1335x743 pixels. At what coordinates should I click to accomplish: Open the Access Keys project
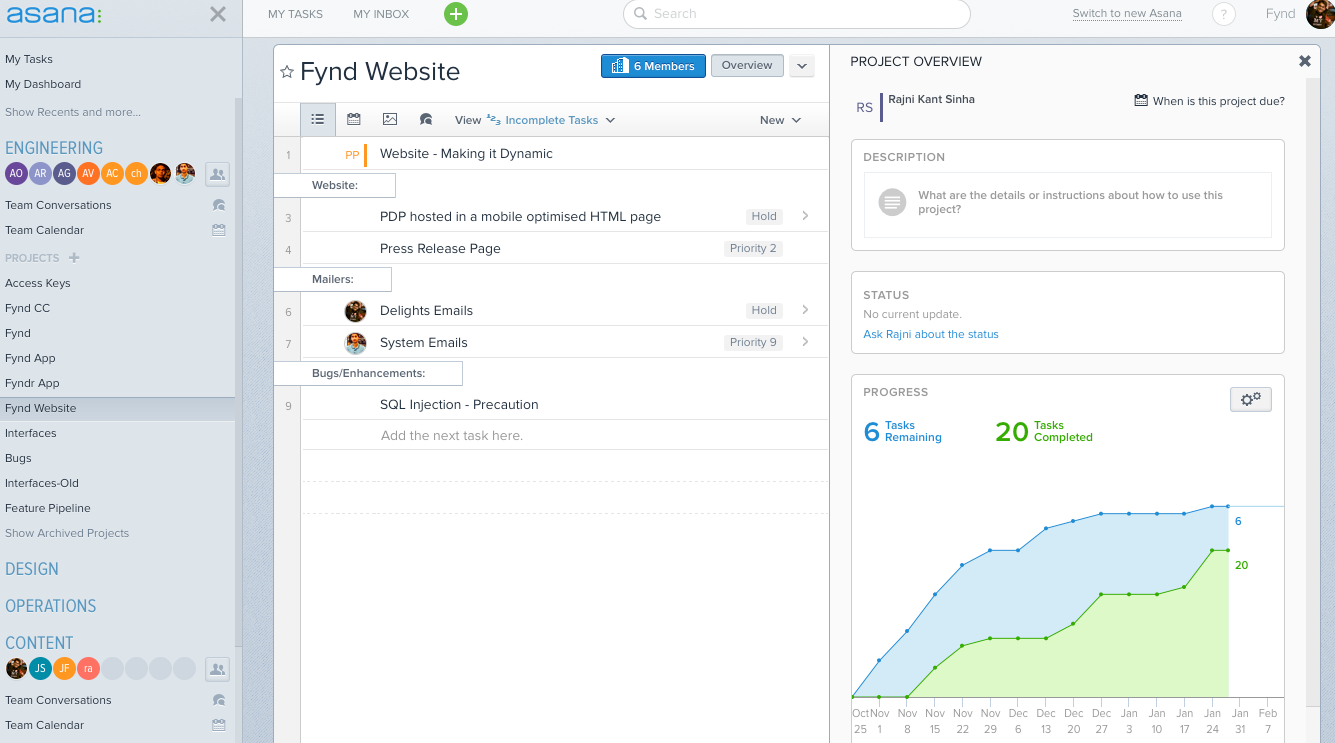[38, 283]
